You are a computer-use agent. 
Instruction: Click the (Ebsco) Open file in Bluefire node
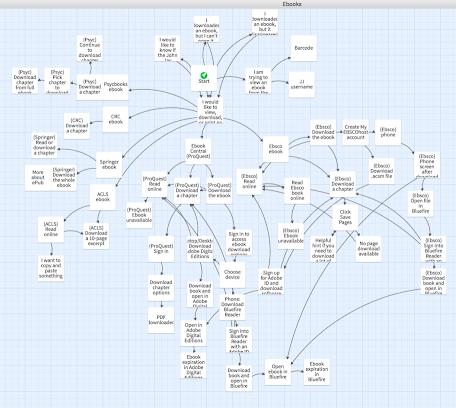coord(420,204)
